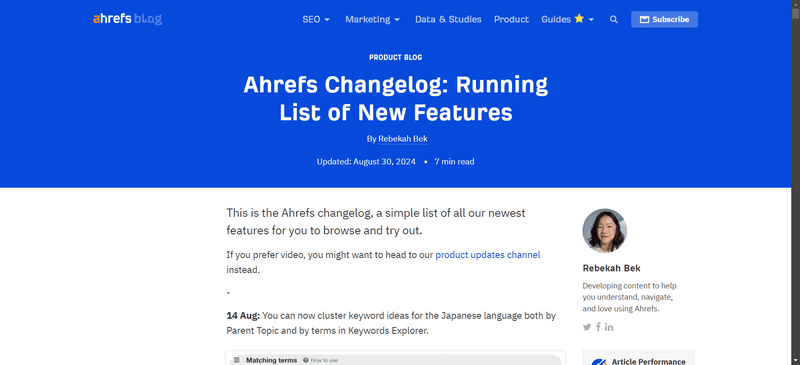Expand the Guides dropdown menu
This screenshot has height=365, width=800.
(x=568, y=19)
